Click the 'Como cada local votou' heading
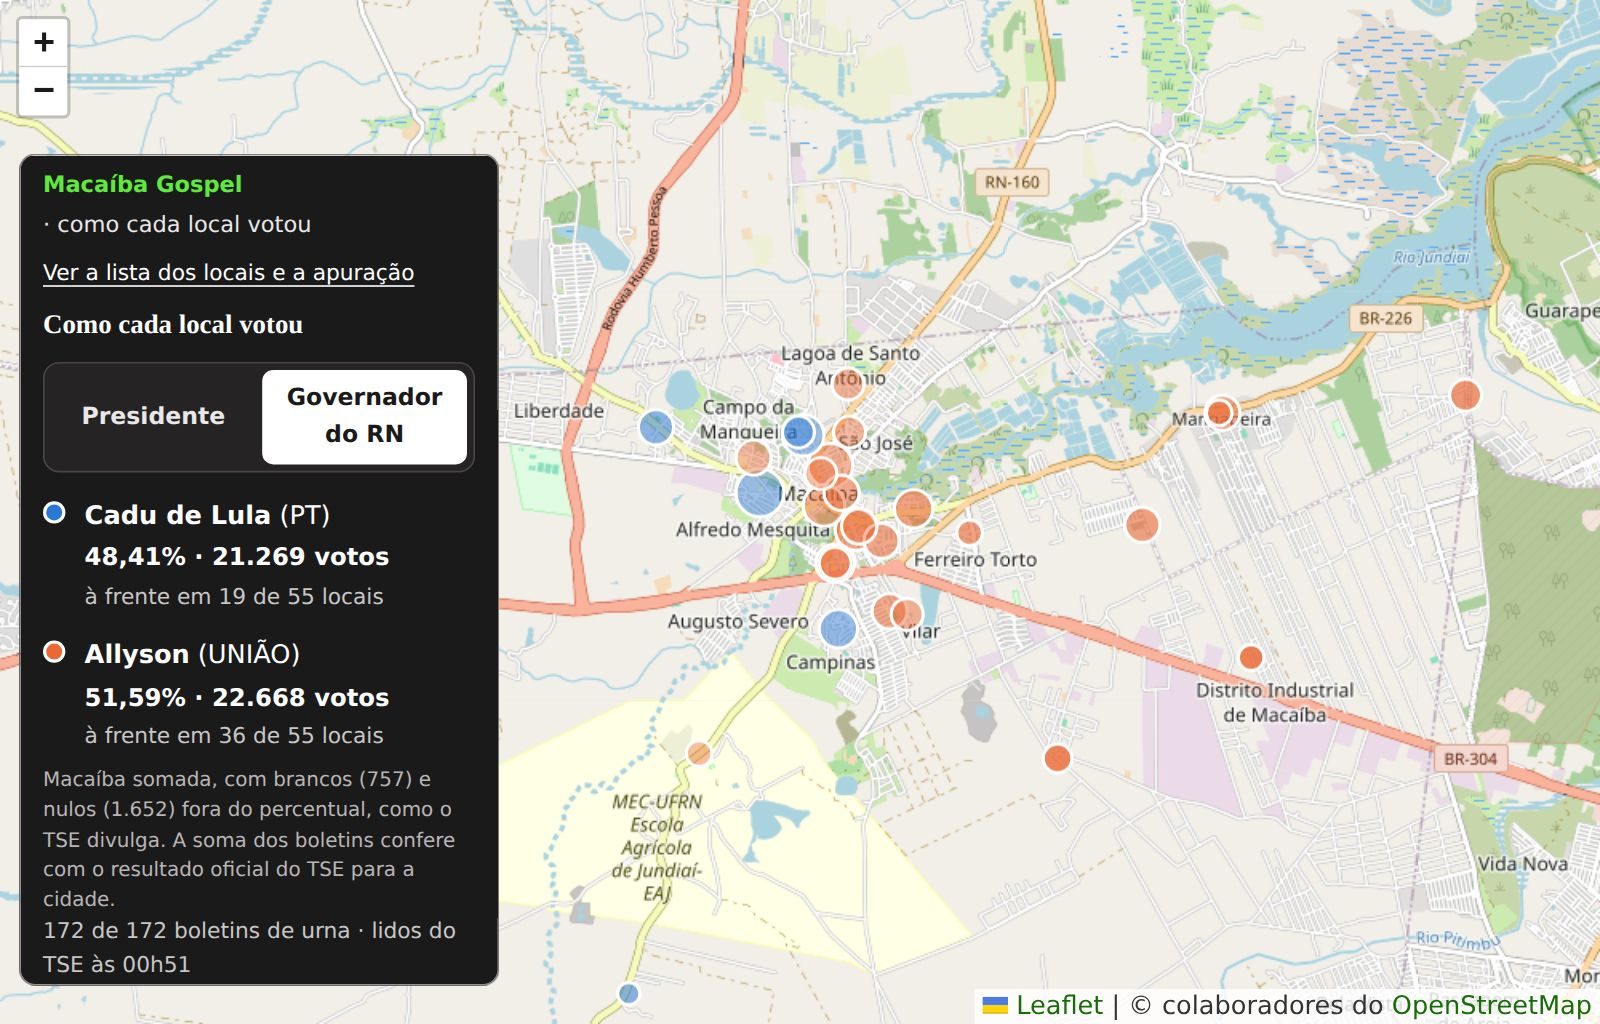Screen dimensions: 1600x1024 coord(173,325)
